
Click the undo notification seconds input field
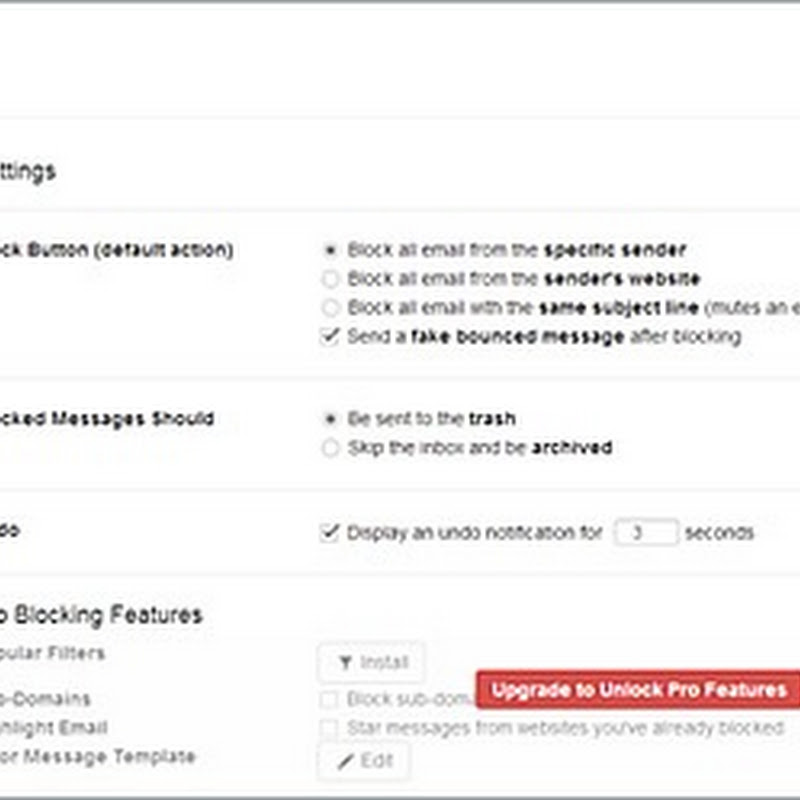645,532
